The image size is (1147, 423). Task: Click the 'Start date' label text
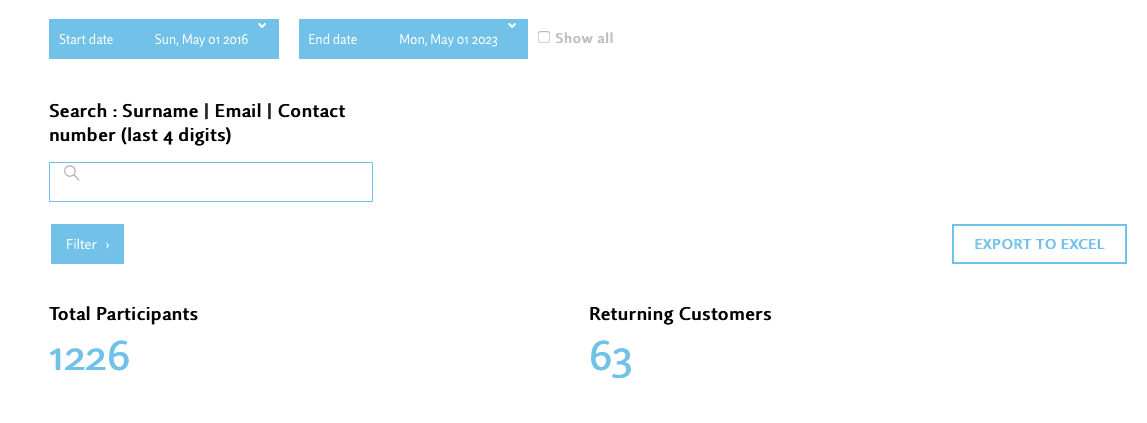(86, 40)
